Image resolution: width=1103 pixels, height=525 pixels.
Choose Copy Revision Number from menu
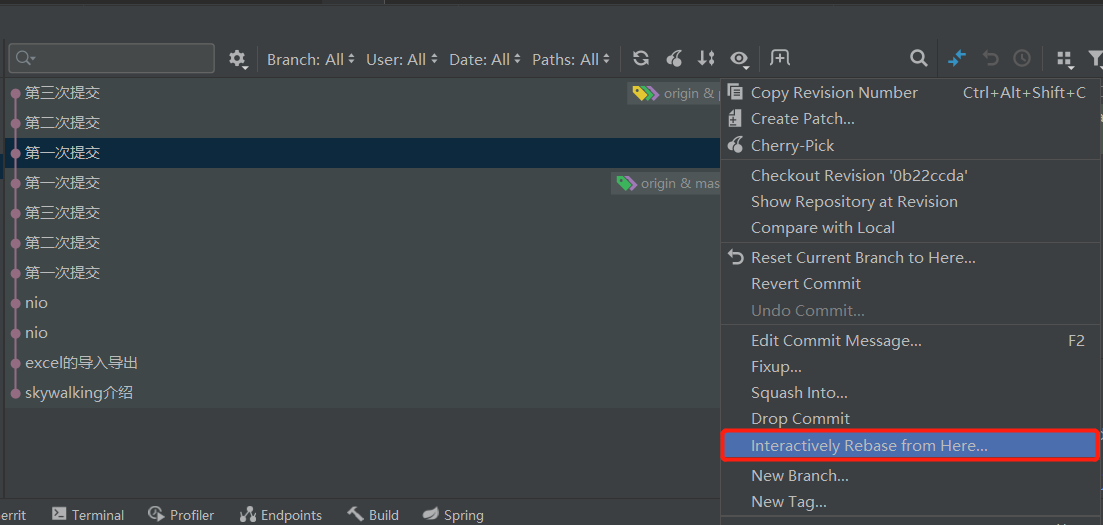coord(910,93)
